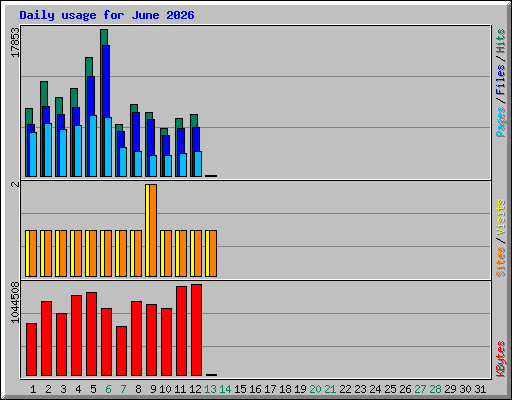Click the cyan pages bar for day 12
The image size is (512, 400).
click(198, 164)
